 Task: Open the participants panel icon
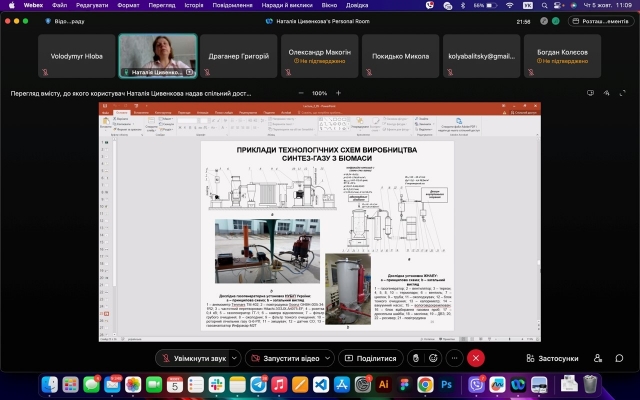point(597,357)
